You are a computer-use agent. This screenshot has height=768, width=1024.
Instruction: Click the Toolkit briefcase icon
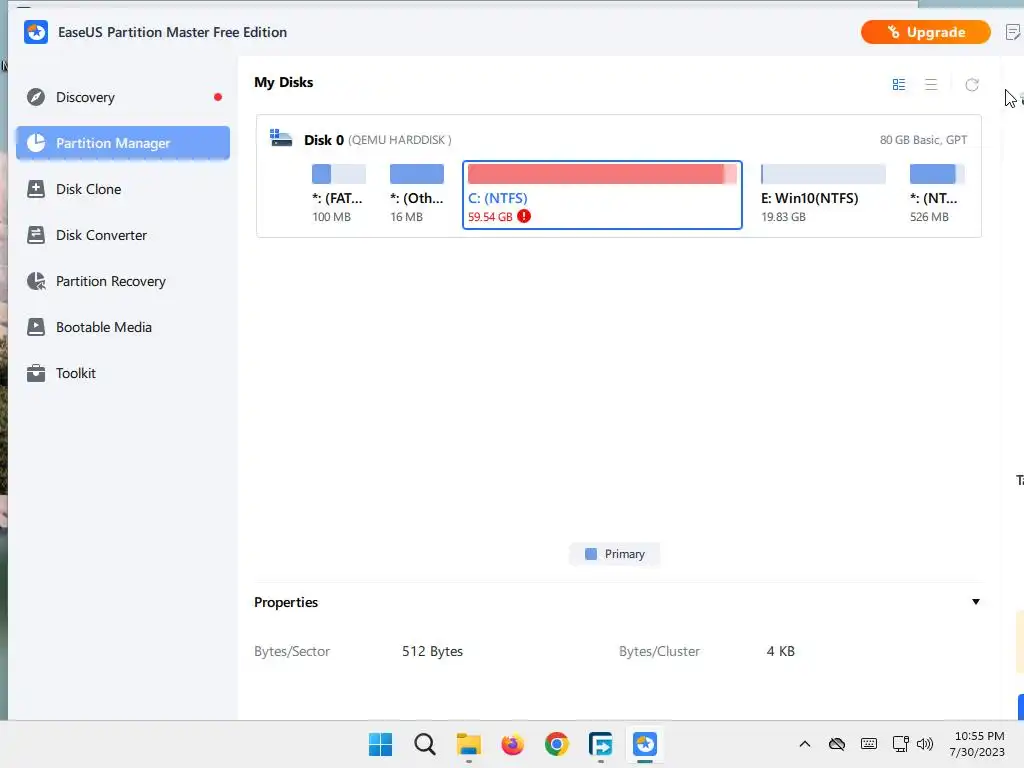[x=36, y=374]
